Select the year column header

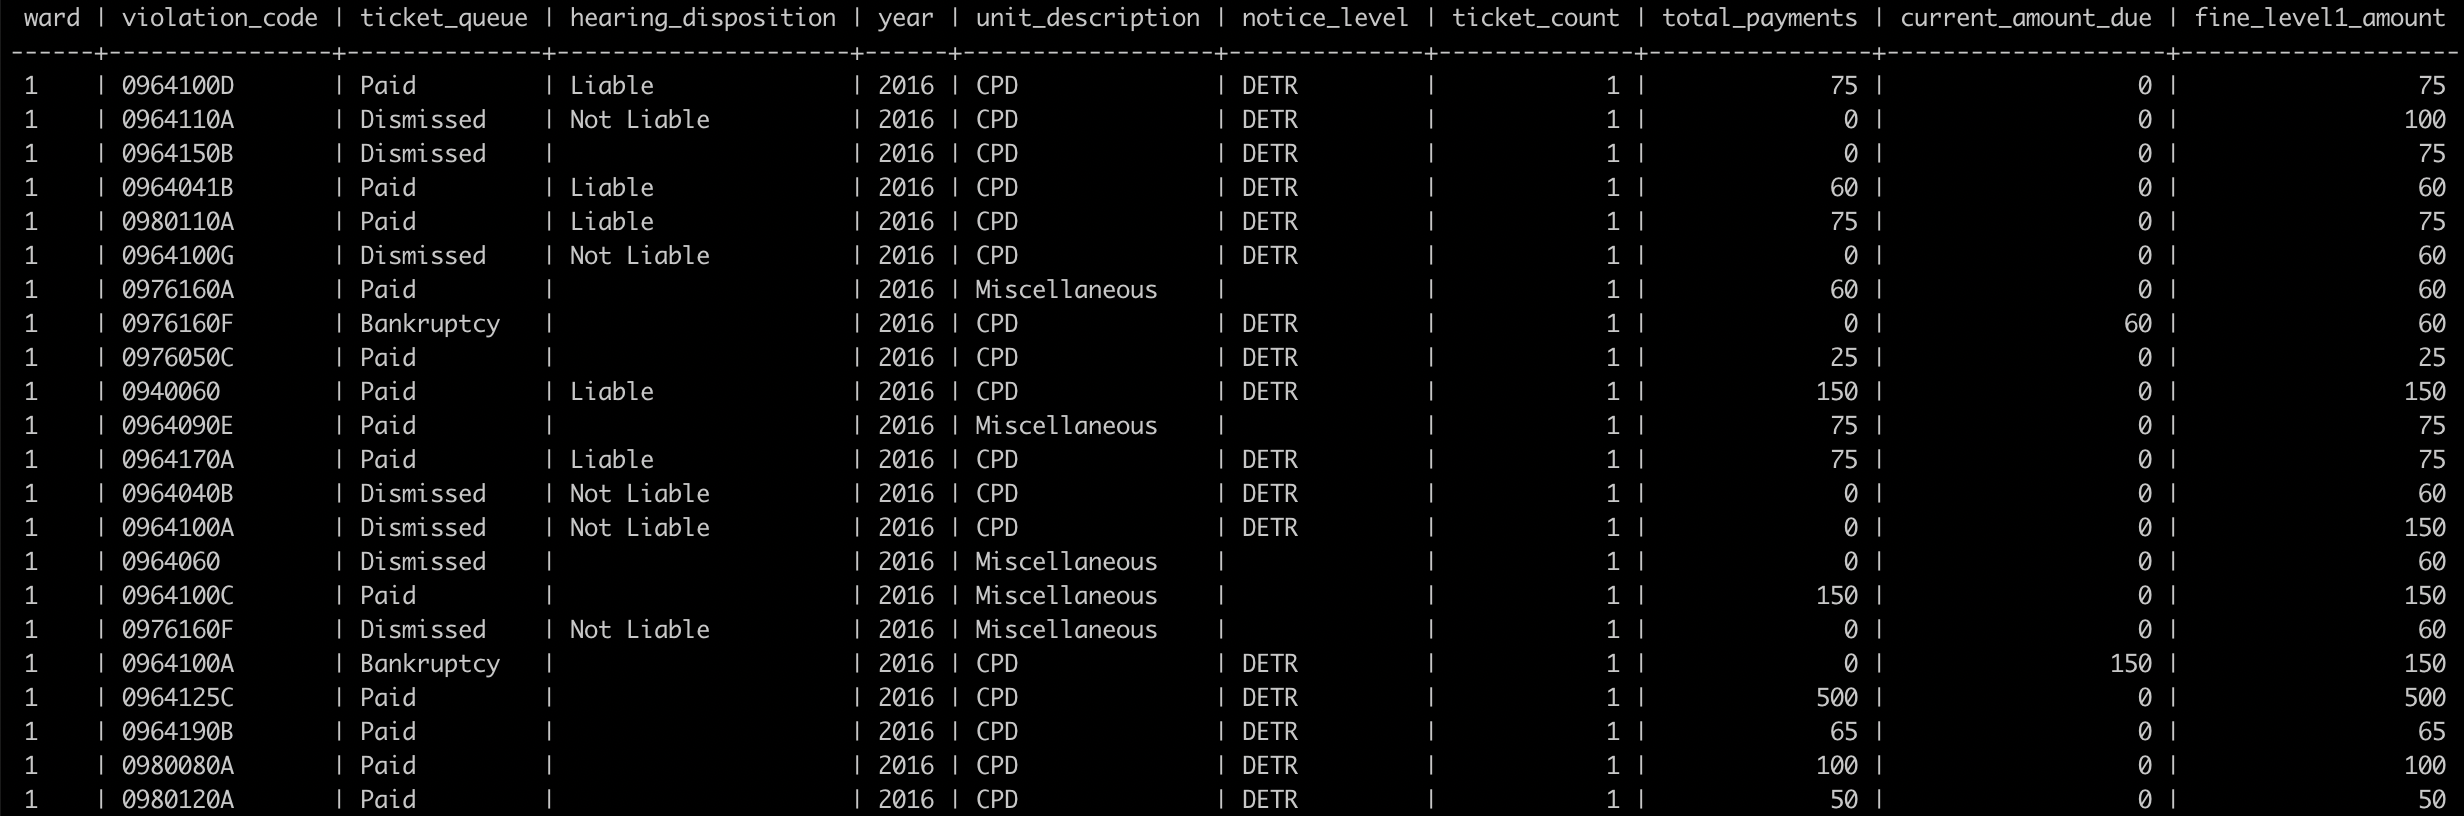[905, 18]
